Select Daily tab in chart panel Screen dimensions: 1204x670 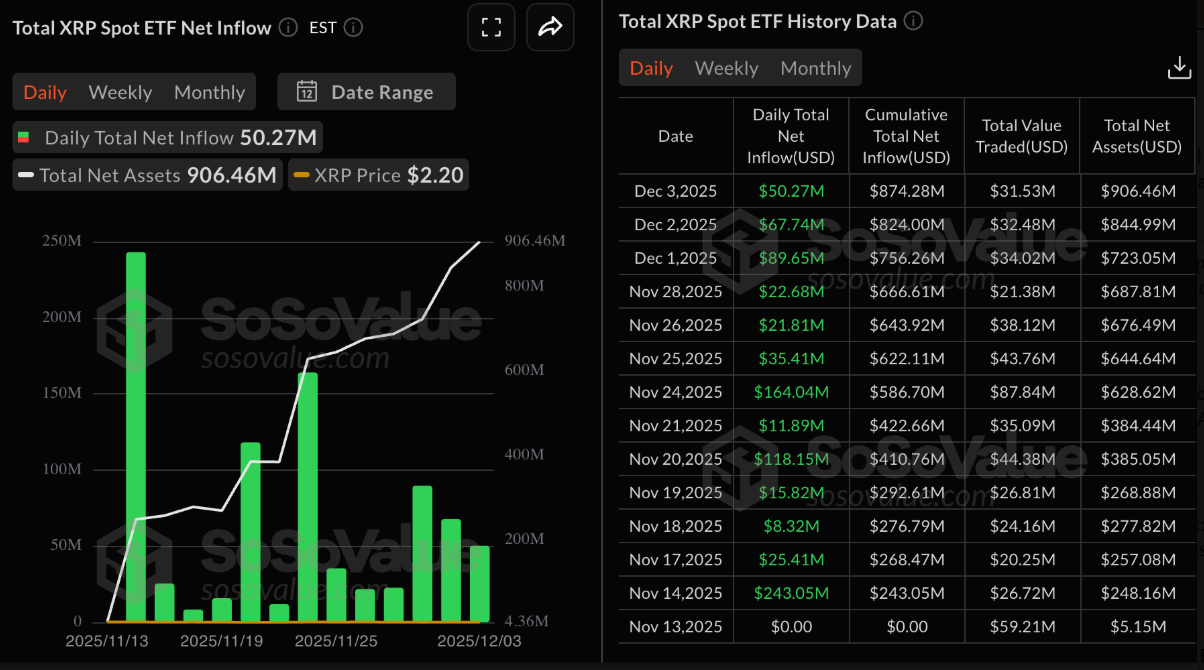point(45,92)
